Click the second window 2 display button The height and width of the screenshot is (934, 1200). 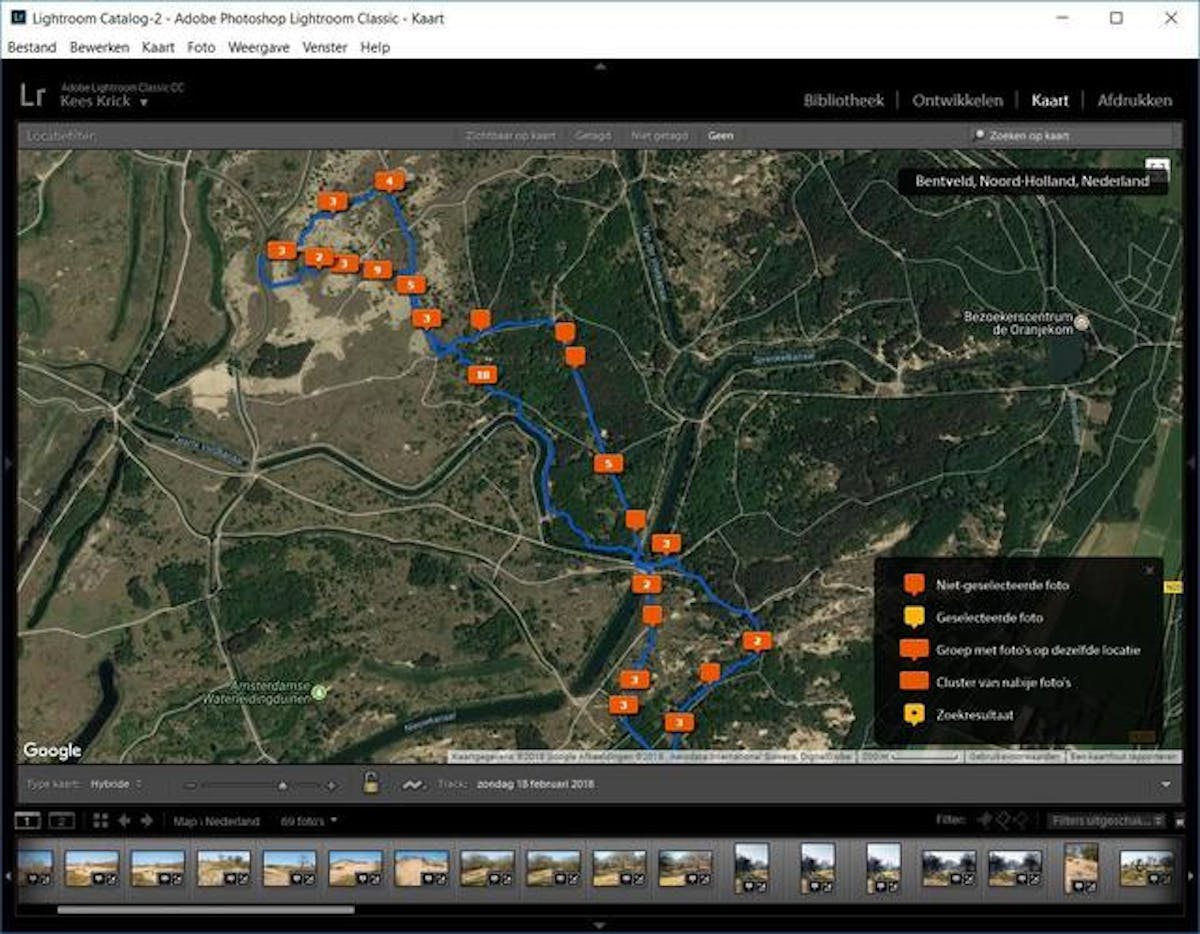(x=62, y=821)
